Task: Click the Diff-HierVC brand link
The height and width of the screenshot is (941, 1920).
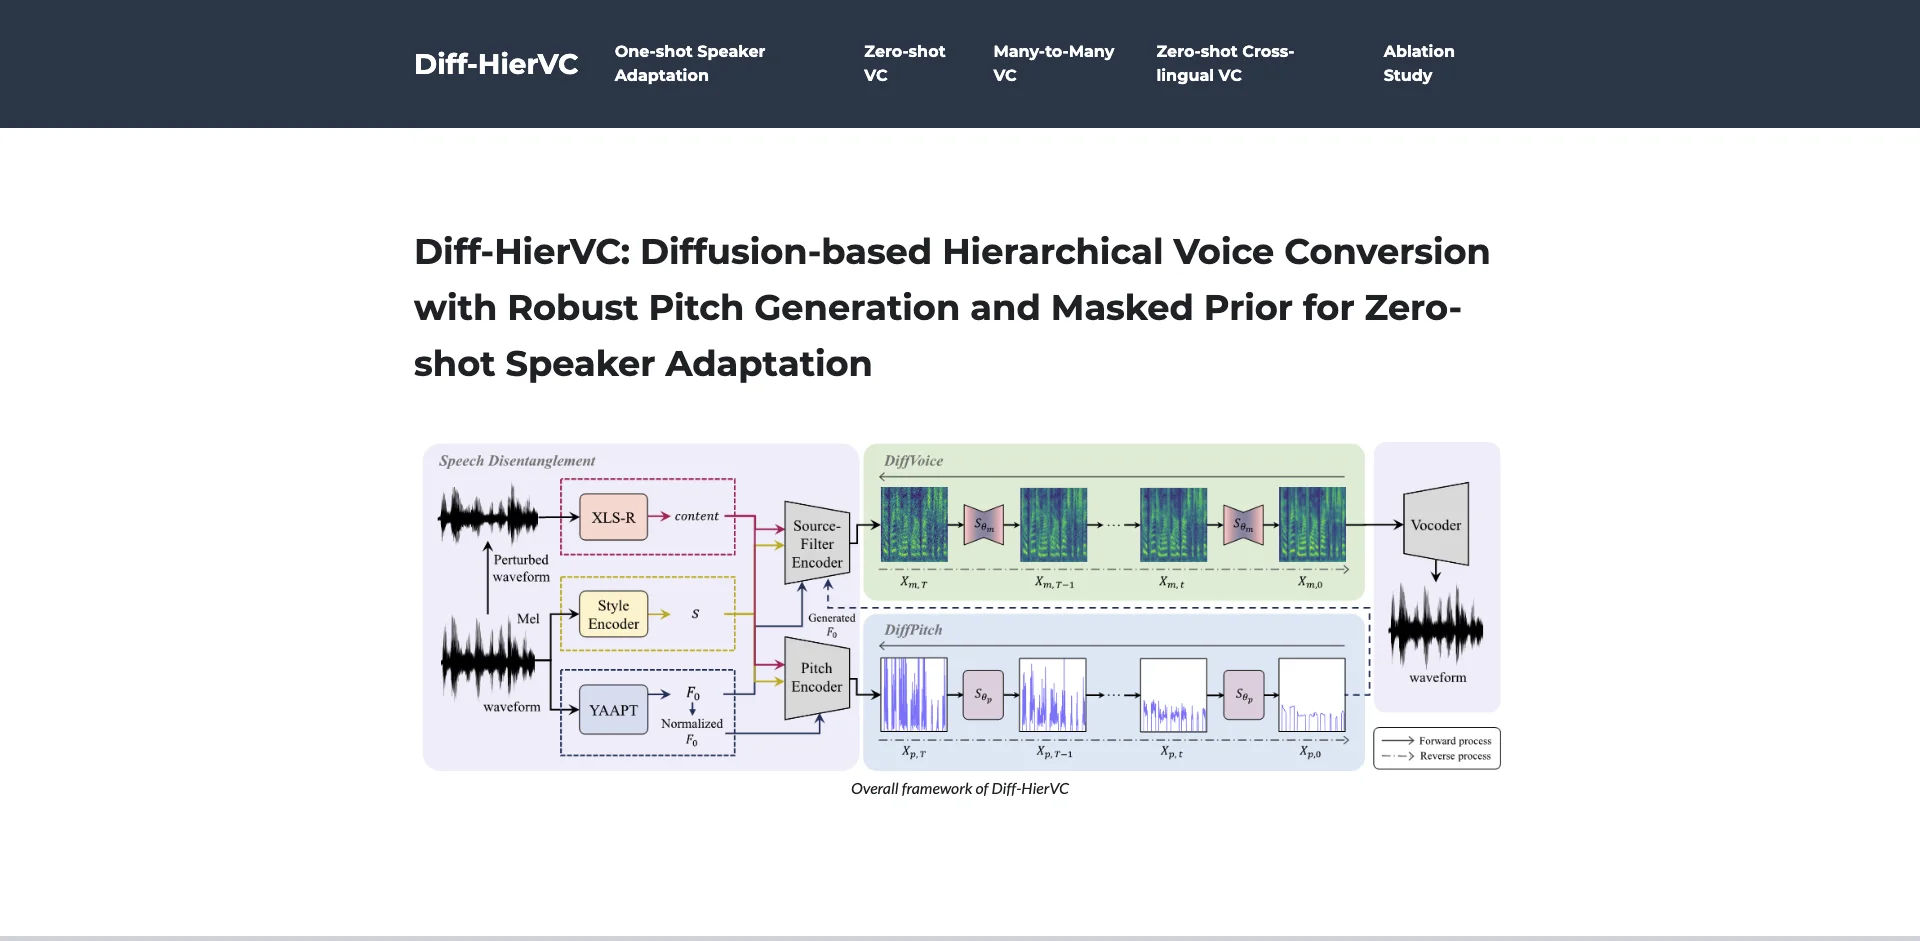Action: click(x=496, y=64)
